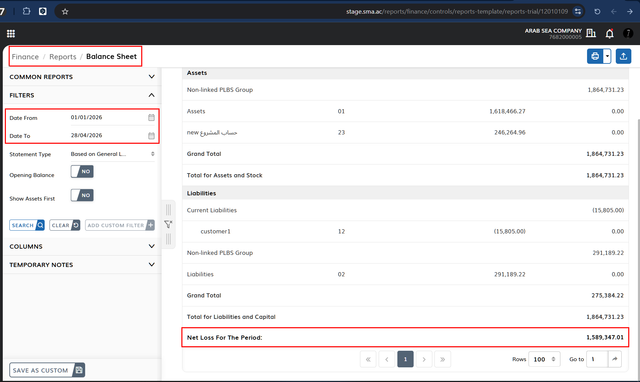Reload the browser page
Viewport: 640px width, 382px height.
597,11
